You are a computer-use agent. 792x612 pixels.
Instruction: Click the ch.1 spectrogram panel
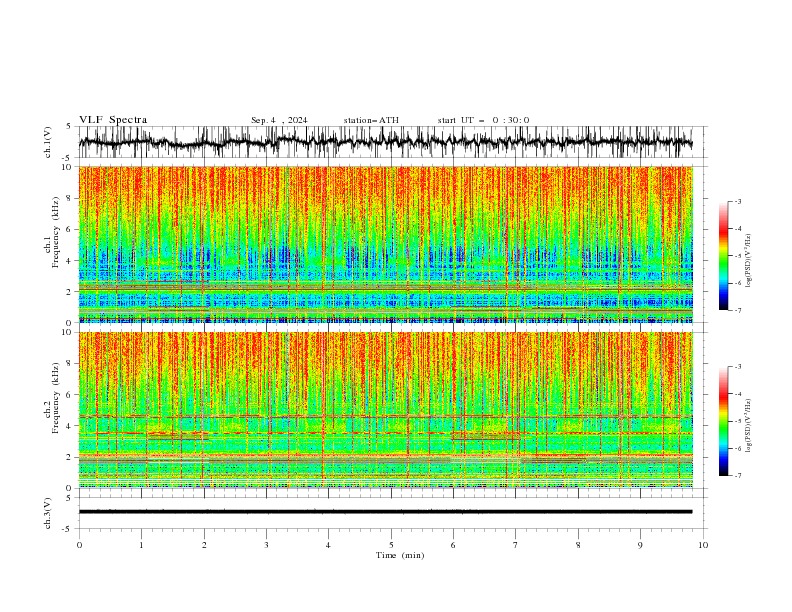[385, 244]
